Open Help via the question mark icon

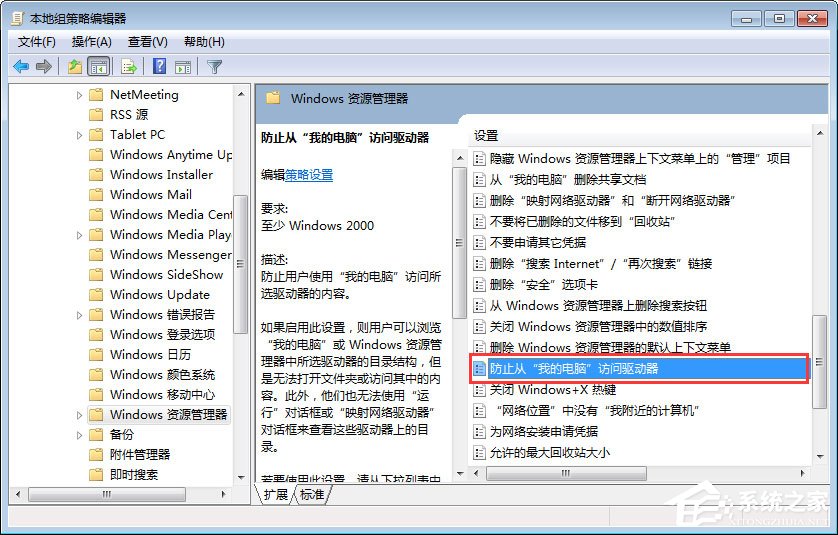pos(159,66)
